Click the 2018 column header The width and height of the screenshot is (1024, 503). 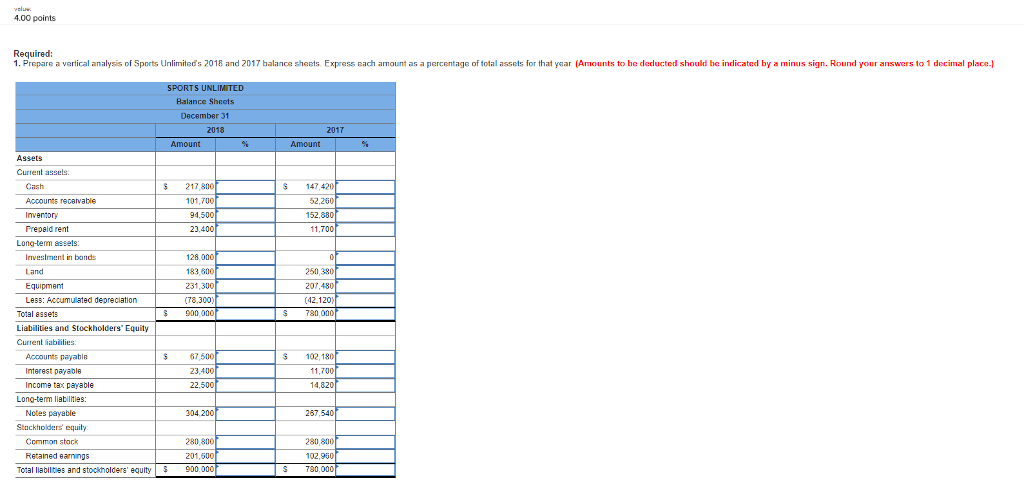click(216, 130)
